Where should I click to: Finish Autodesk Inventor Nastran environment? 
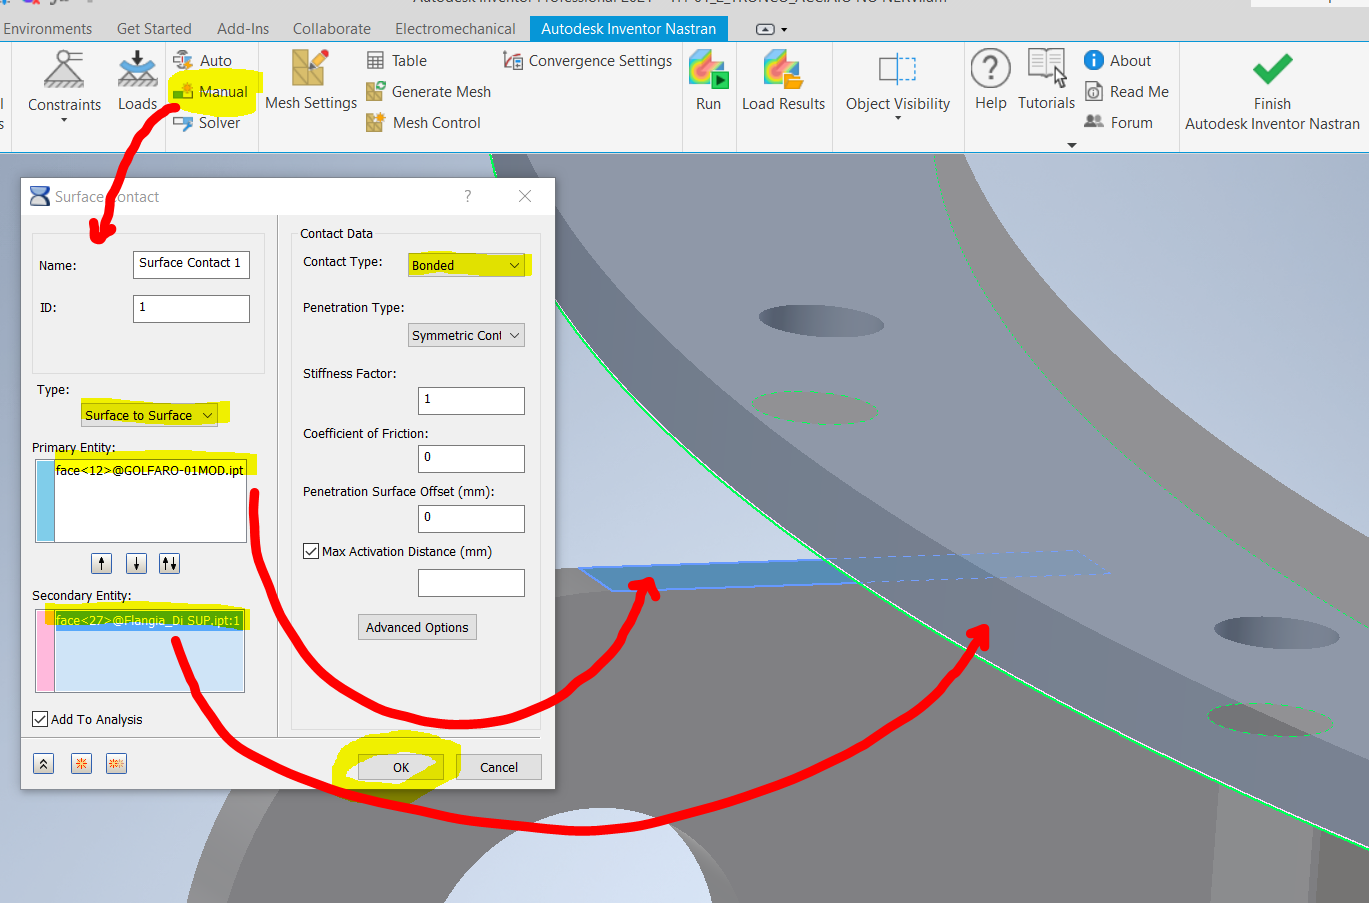[x=1272, y=92]
